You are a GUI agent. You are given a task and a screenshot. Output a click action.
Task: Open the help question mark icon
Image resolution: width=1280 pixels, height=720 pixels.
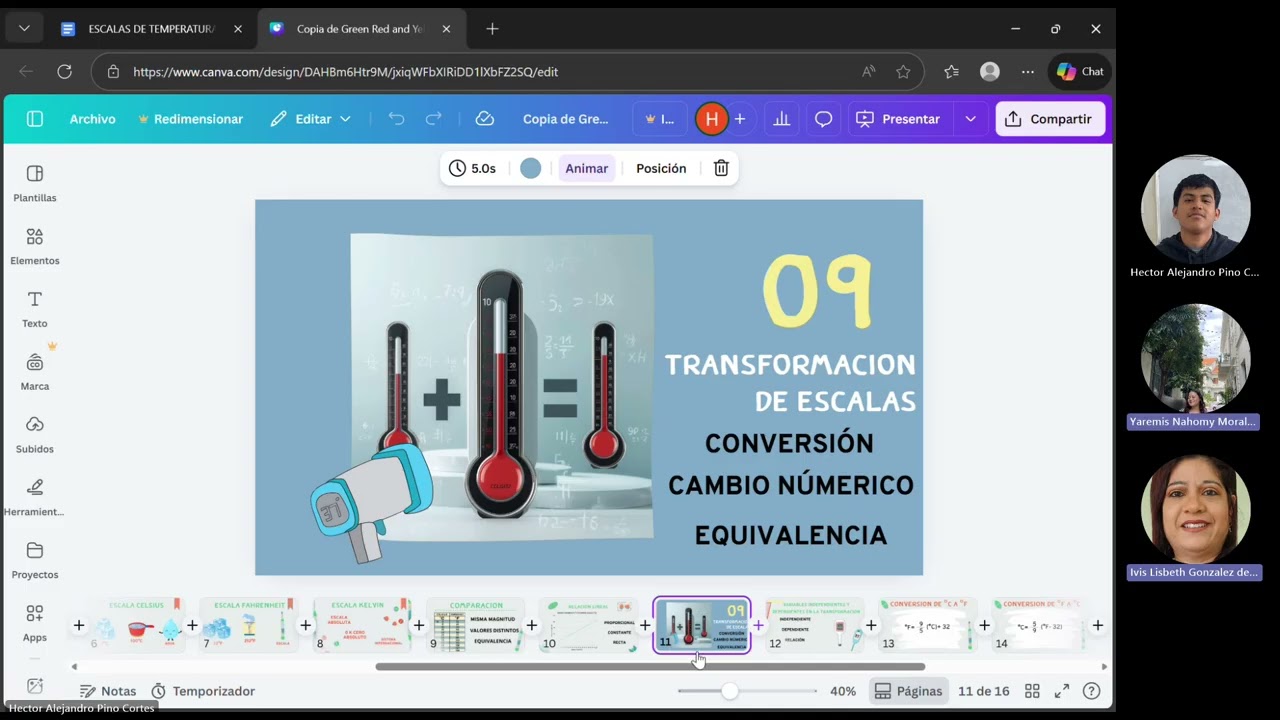pos(1092,691)
